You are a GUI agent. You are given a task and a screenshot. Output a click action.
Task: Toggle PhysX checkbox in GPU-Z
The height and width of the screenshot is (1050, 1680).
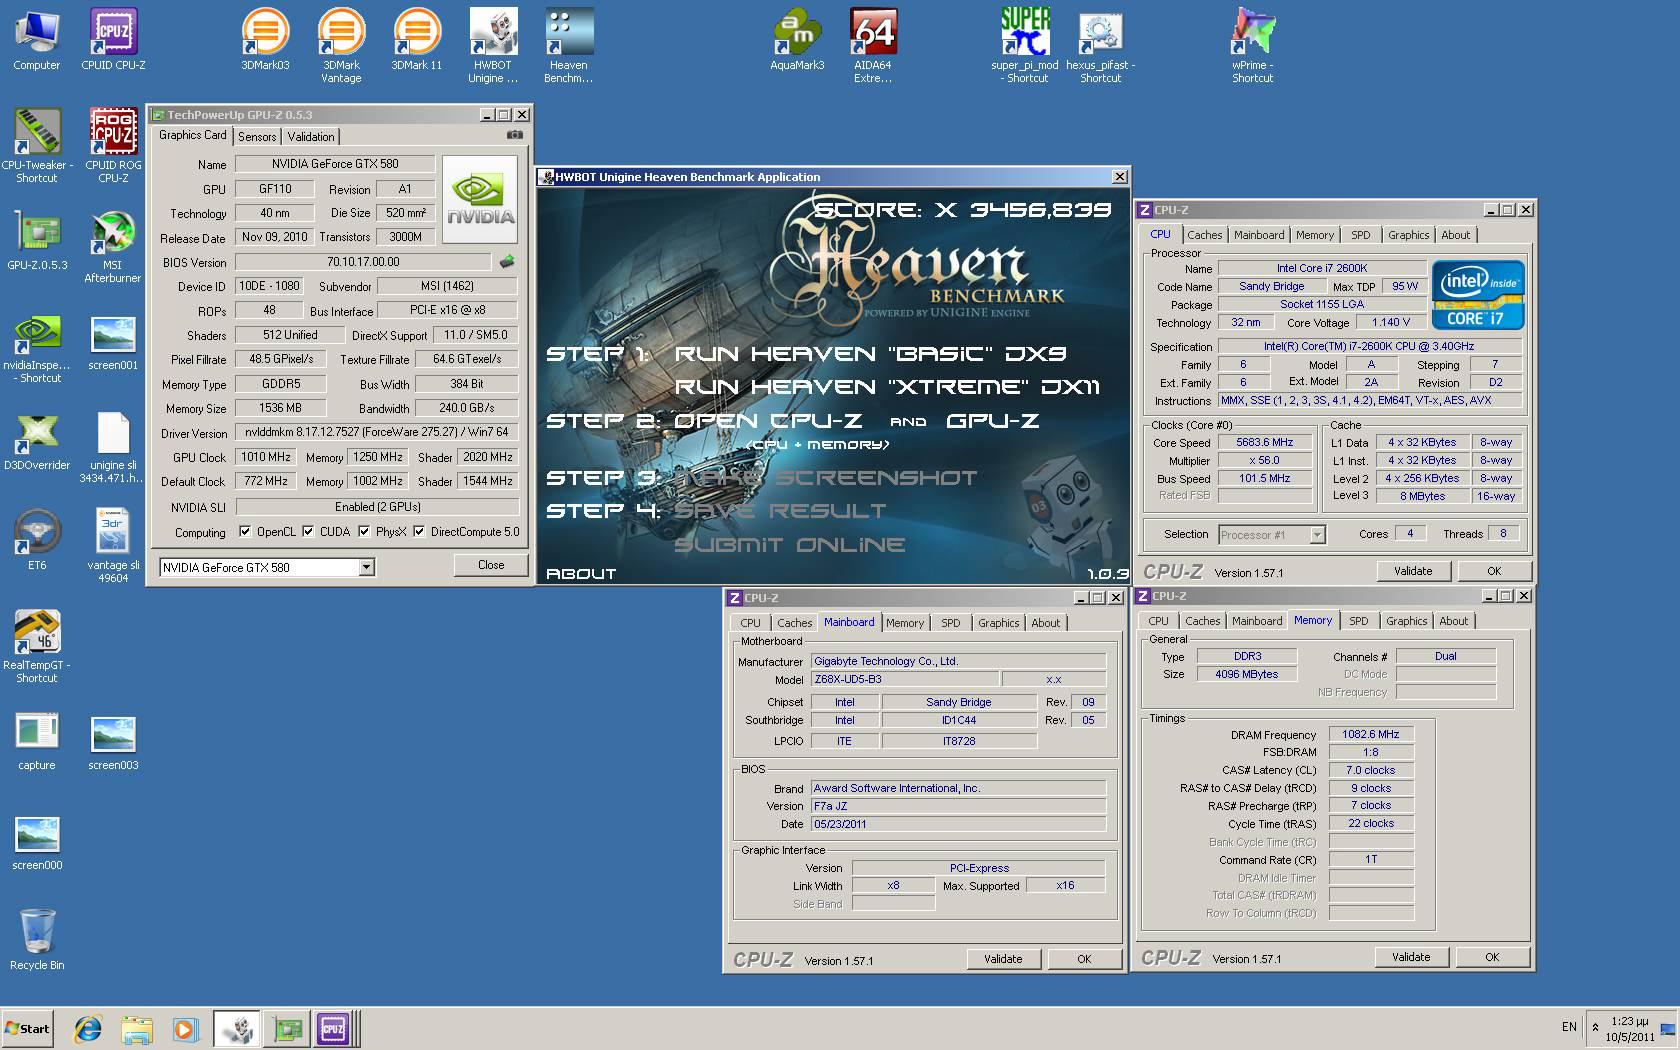click(x=364, y=532)
